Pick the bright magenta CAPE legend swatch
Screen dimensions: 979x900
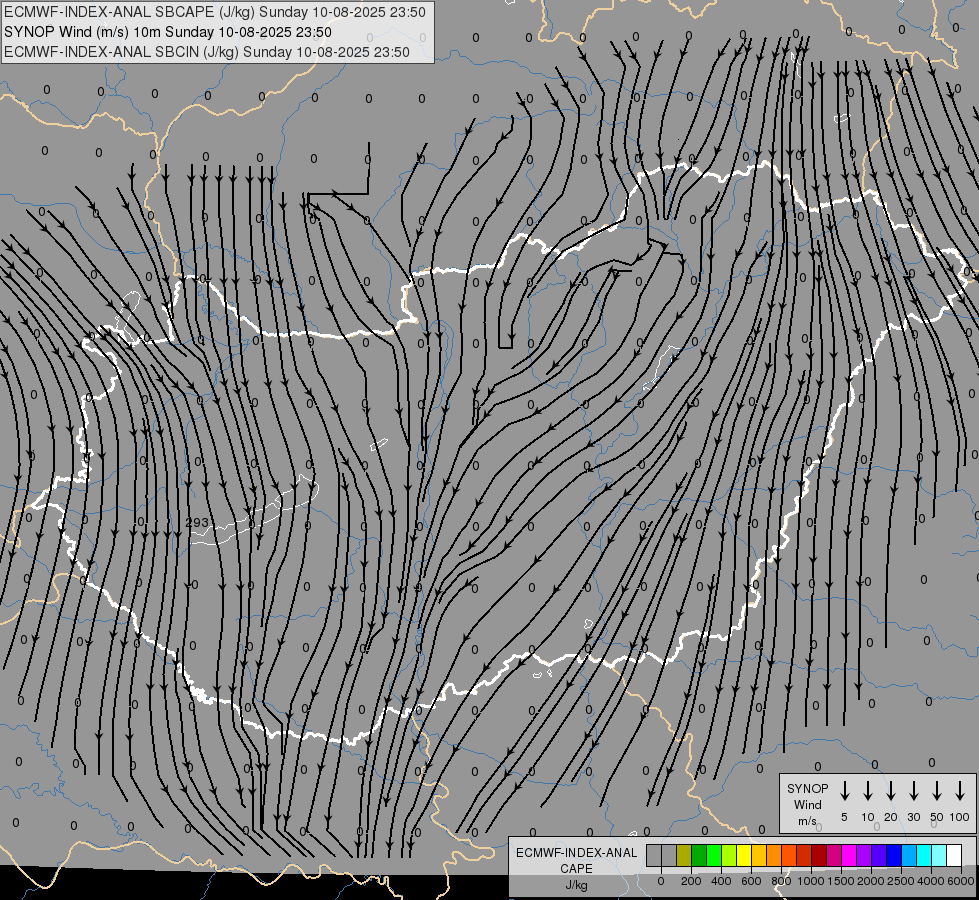(x=849, y=855)
